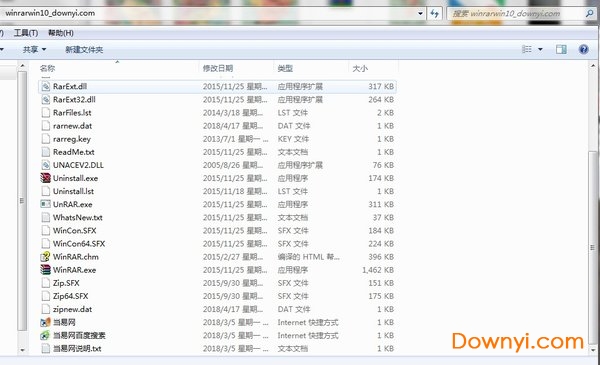
Task: Click file list scrollbar up arrow
Action: [593, 66]
